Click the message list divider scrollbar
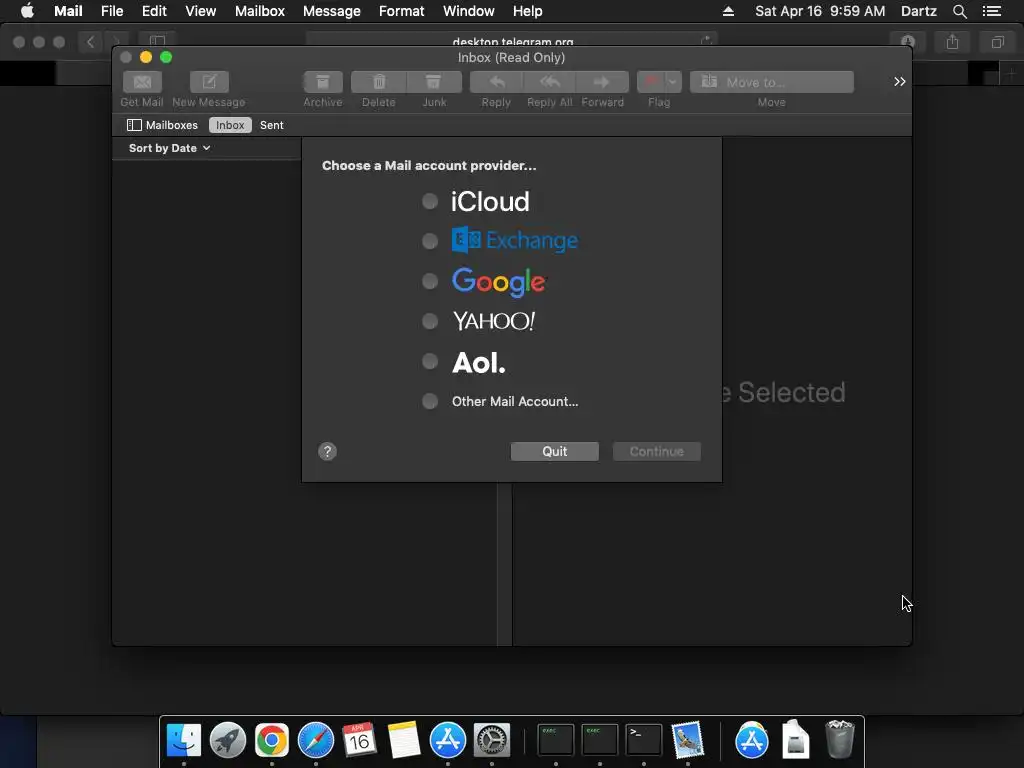The height and width of the screenshot is (768, 1024). [x=504, y=564]
